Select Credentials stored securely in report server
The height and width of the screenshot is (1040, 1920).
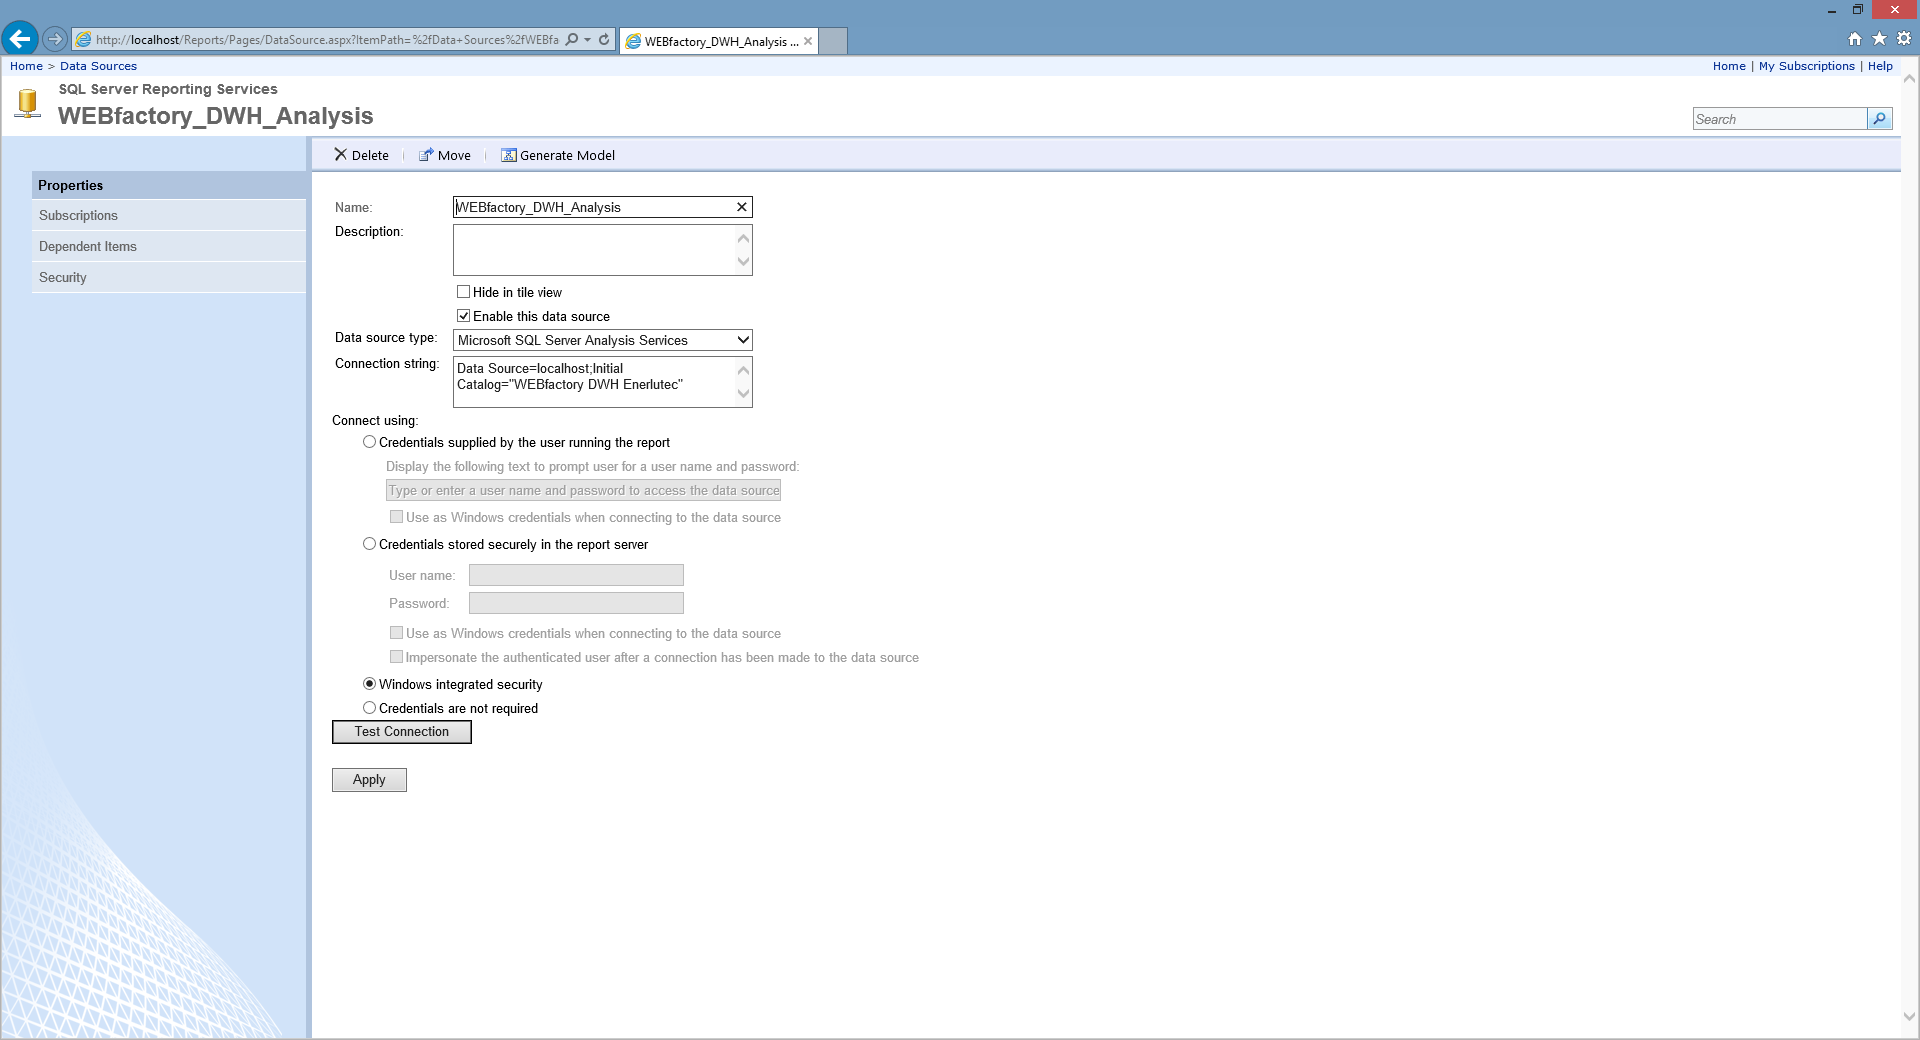pyautogui.click(x=370, y=544)
